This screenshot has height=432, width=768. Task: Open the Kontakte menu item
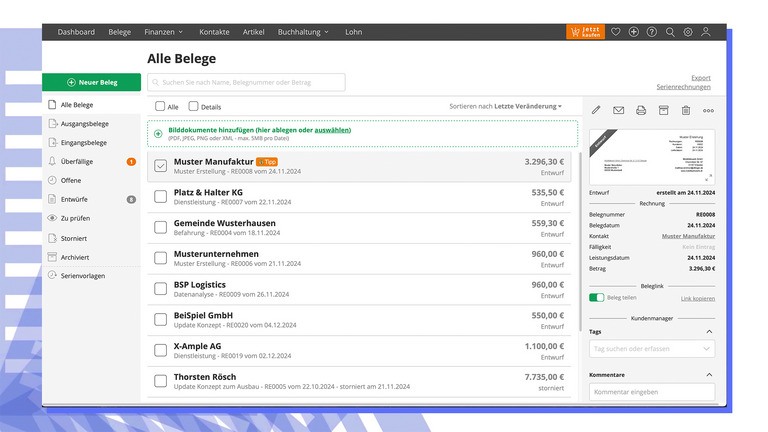click(214, 32)
